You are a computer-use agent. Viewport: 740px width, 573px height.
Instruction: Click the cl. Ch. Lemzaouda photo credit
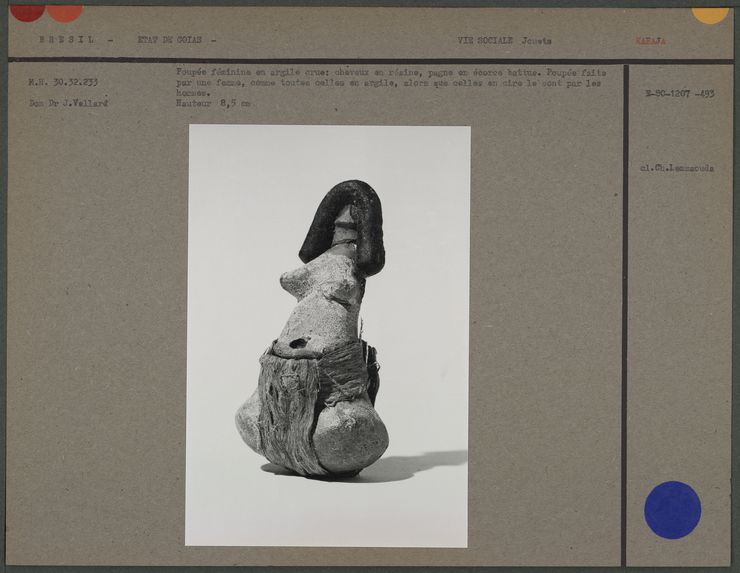pos(677,168)
